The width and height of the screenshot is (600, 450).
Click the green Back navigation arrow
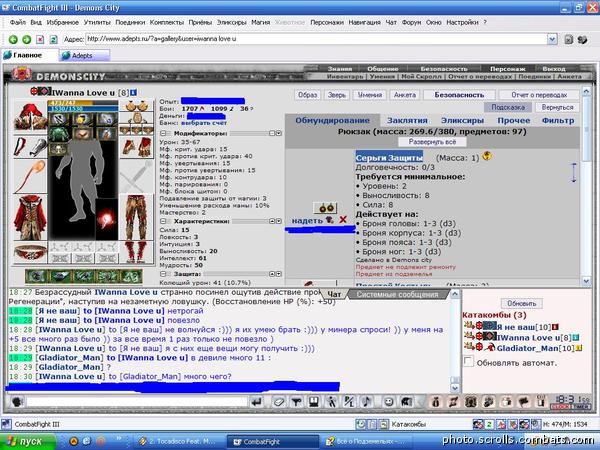(13, 39)
